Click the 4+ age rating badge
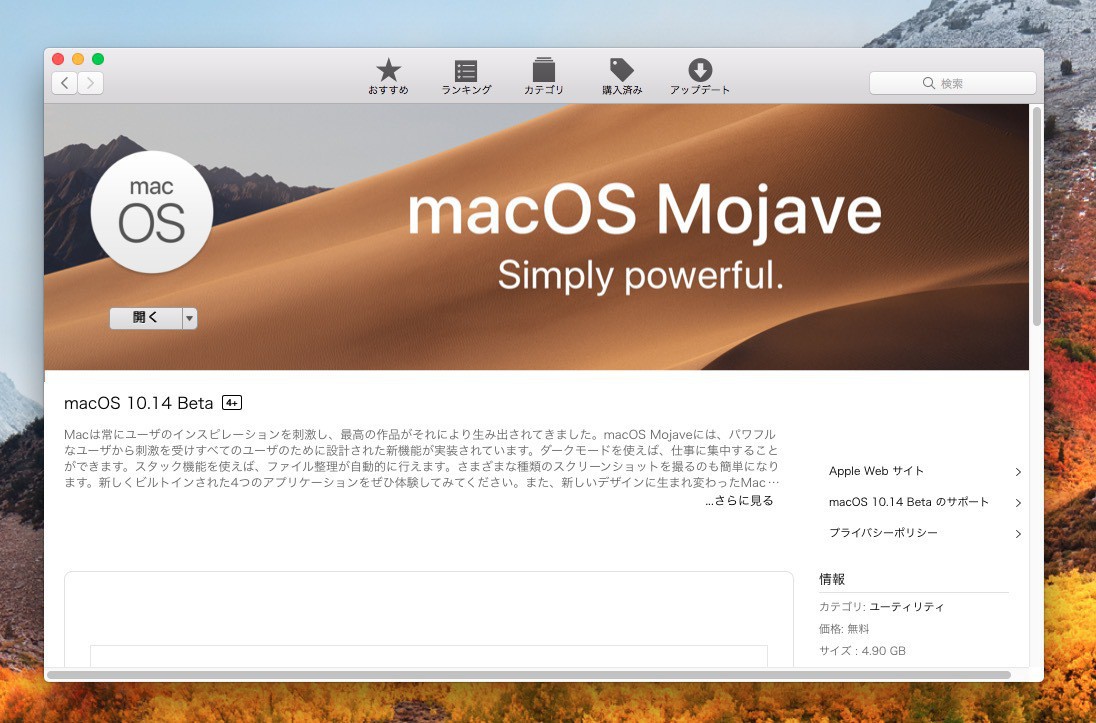This screenshot has height=723, width=1096. [232, 403]
